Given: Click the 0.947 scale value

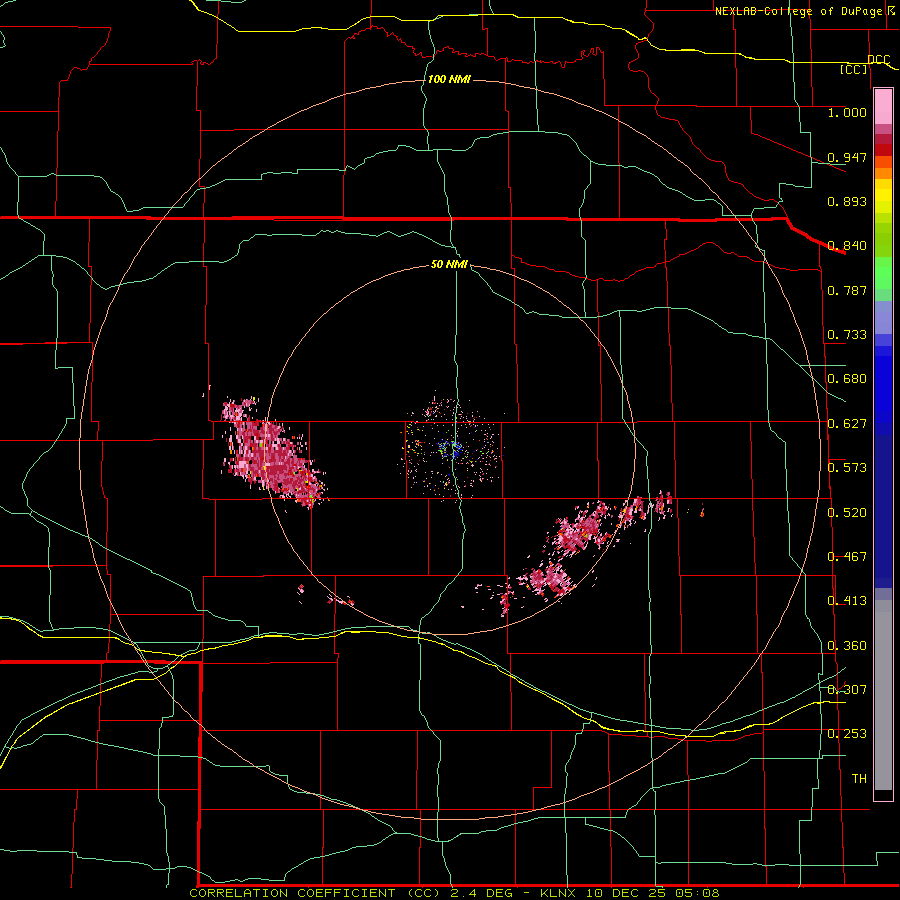Looking at the screenshot, I should 847,157.
